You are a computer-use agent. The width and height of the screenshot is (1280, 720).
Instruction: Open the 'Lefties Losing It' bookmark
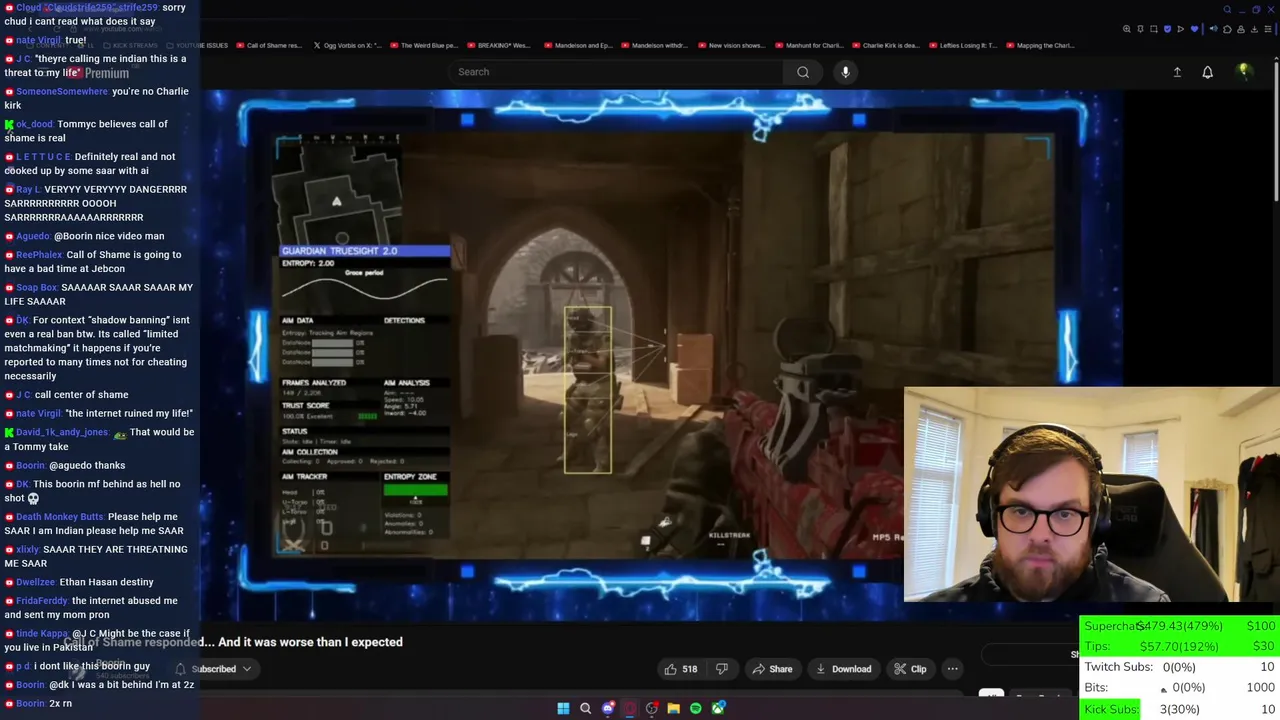pyautogui.click(x=962, y=46)
